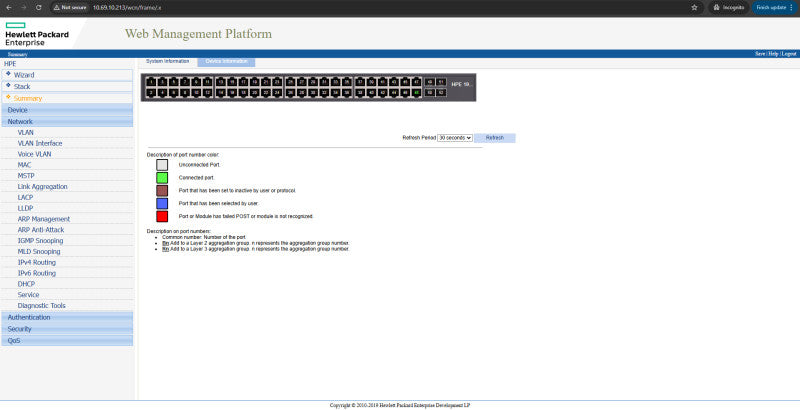This screenshot has height=410, width=800.
Task: Select port 47 on the switch panel
Action: (x=416, y=82)
